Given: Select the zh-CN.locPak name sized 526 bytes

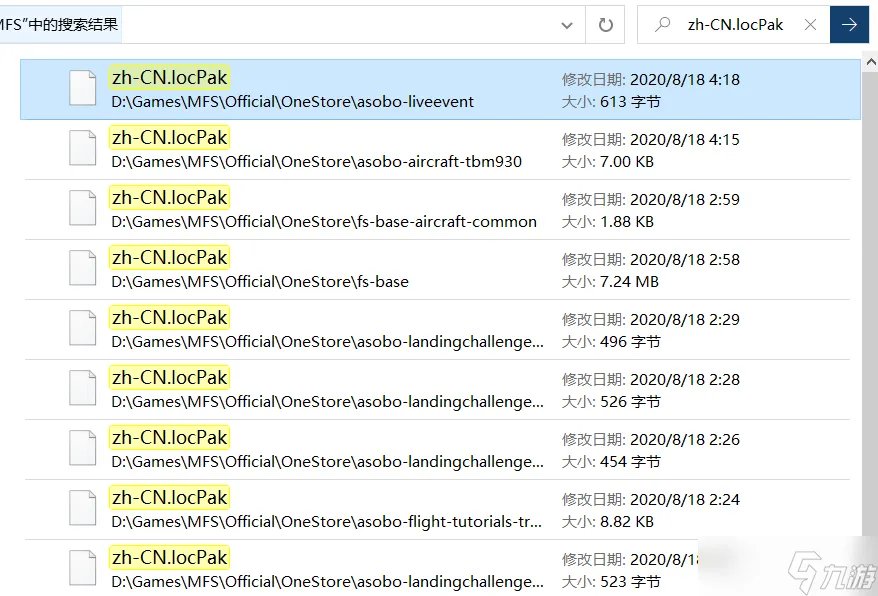Looking at the screenshot, I should [x=169, y=378].
